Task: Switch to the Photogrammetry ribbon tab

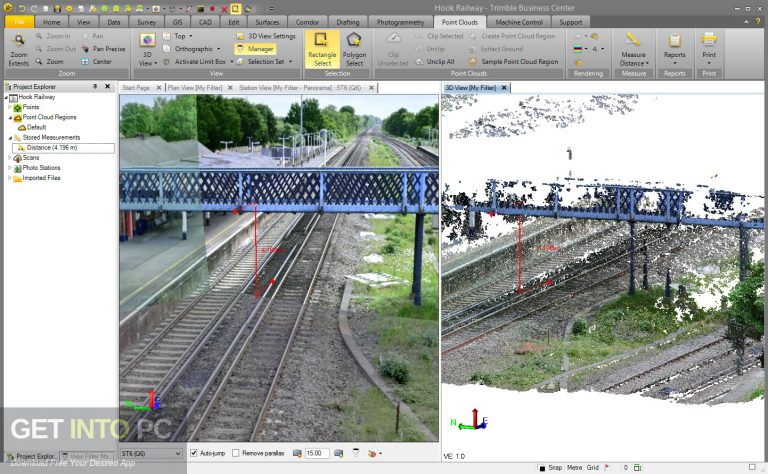Action: click(x=401, y=21)
